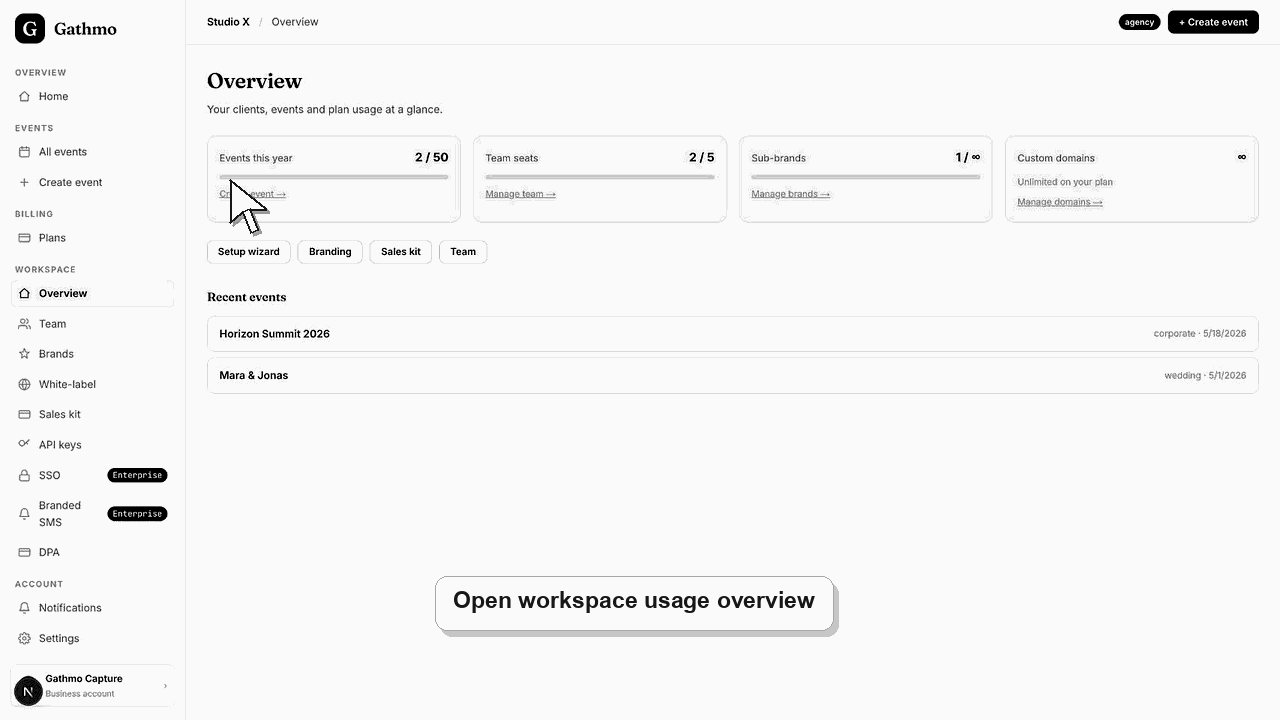Open the DPA page
Screen dimensions: 1280x720
point(92,553)
